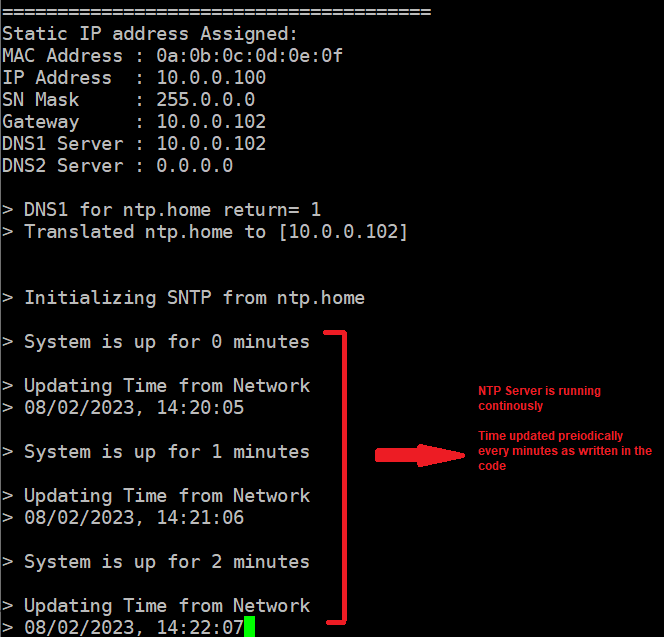Click the 'Static IP address Assigned:' line
664x637 pixels.
click(150, 34)
